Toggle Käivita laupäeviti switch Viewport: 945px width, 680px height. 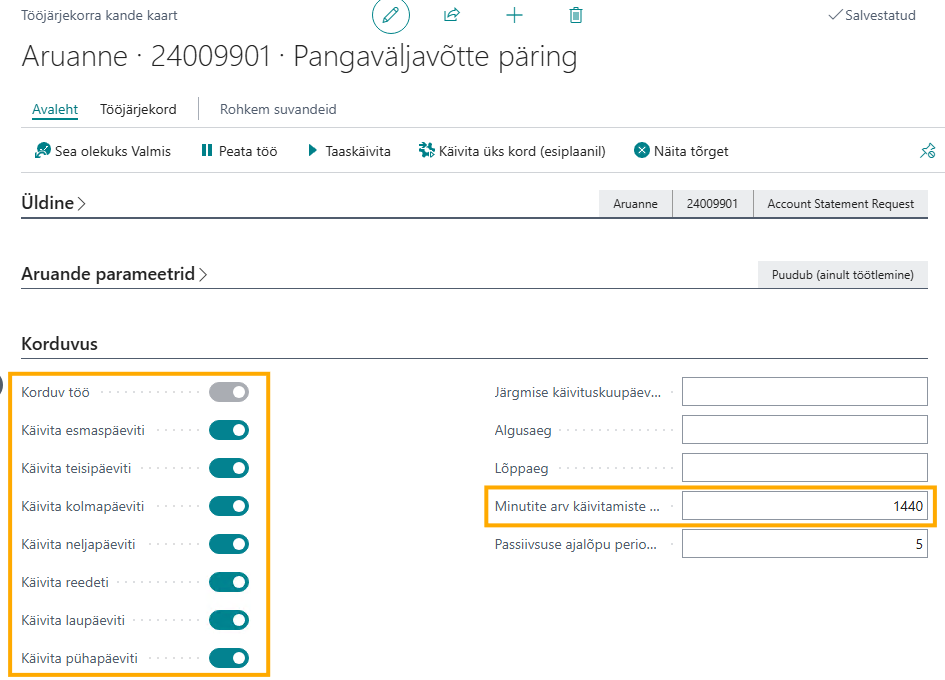229,620
